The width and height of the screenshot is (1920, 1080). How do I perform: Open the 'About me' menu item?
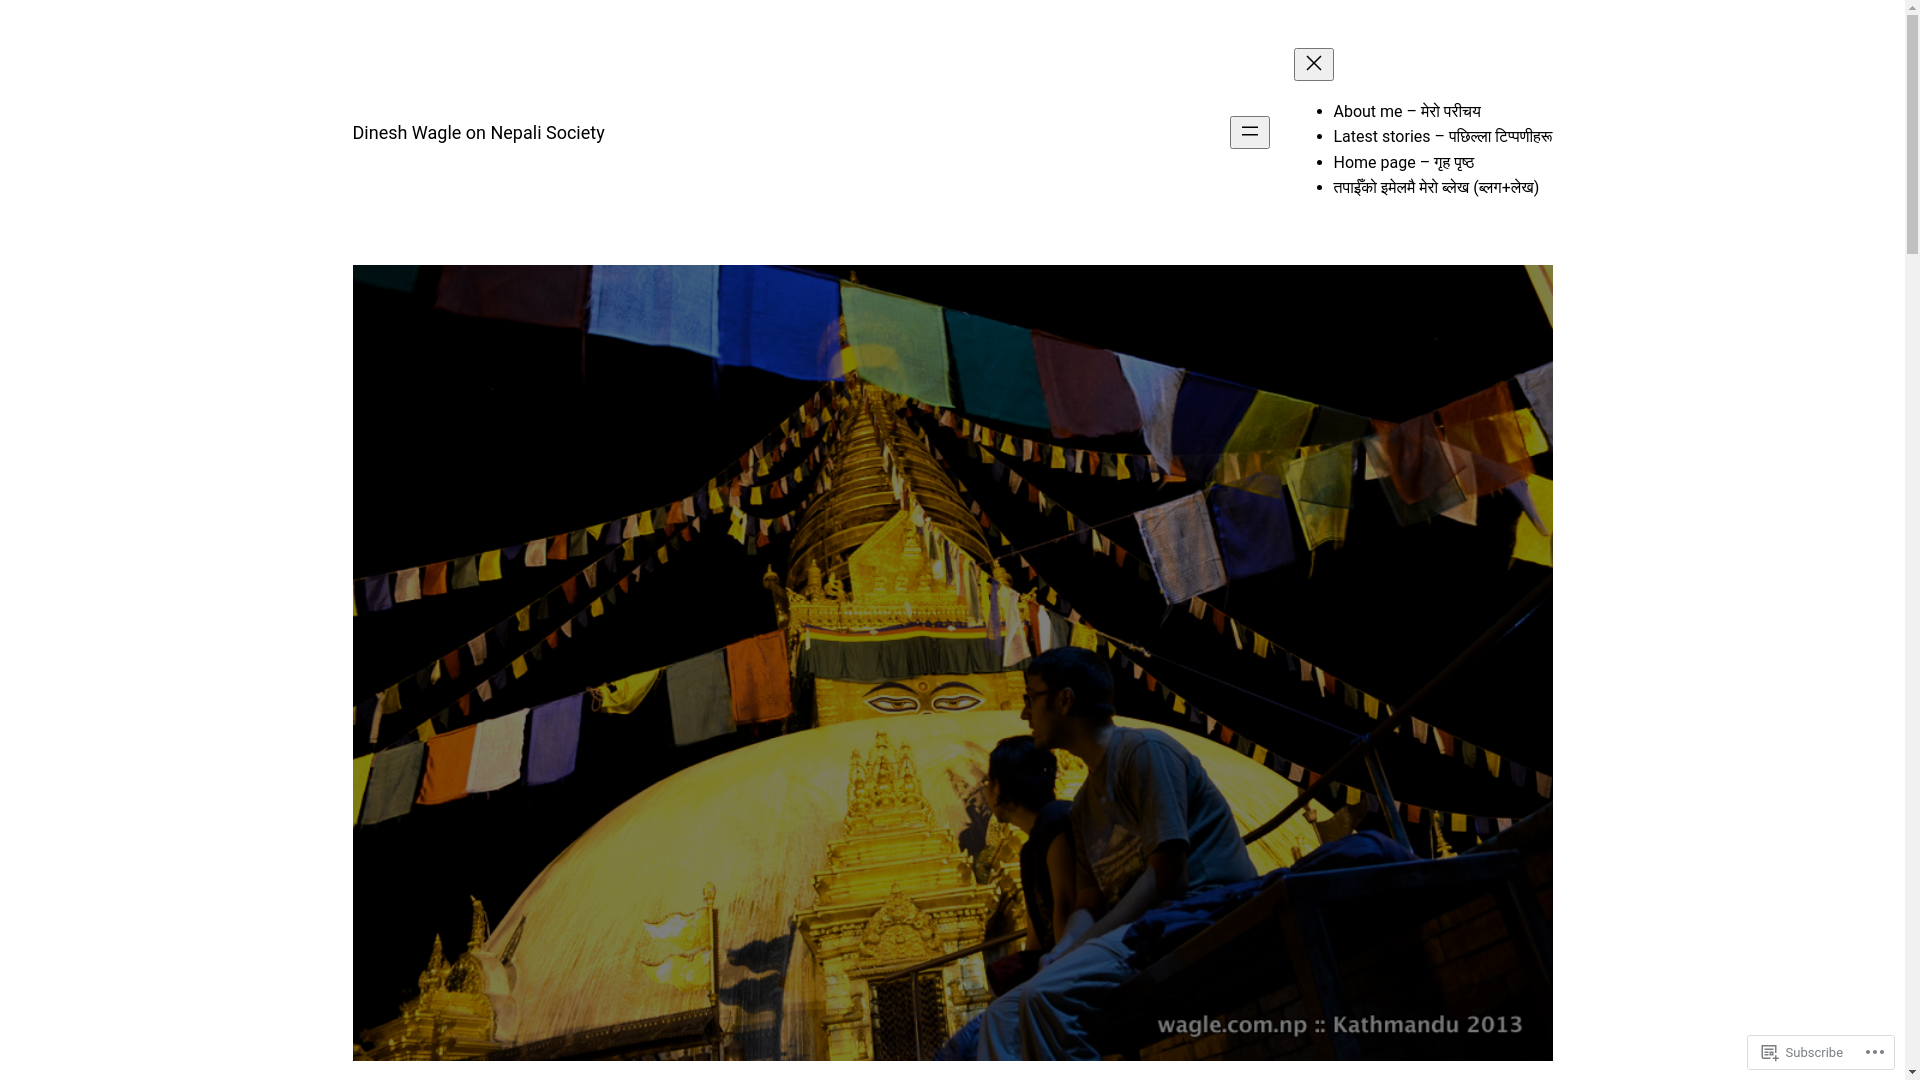(x=1406, y=111)
